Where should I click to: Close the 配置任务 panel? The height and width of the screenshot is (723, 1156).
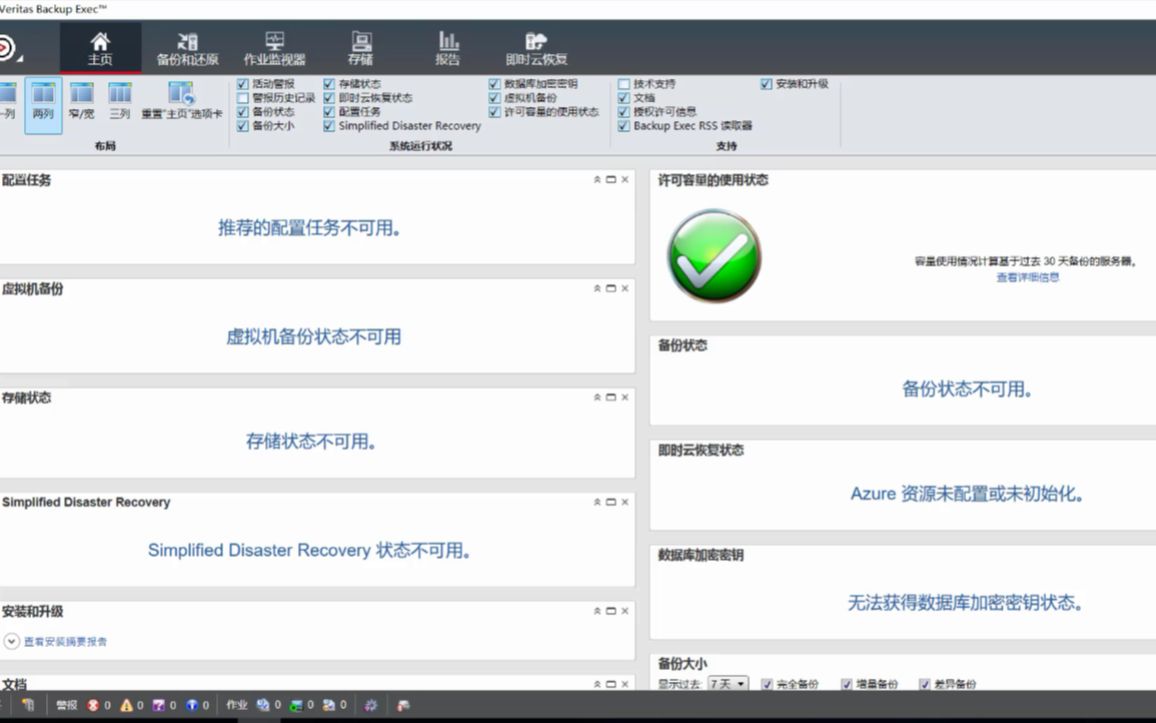[624, 180]
